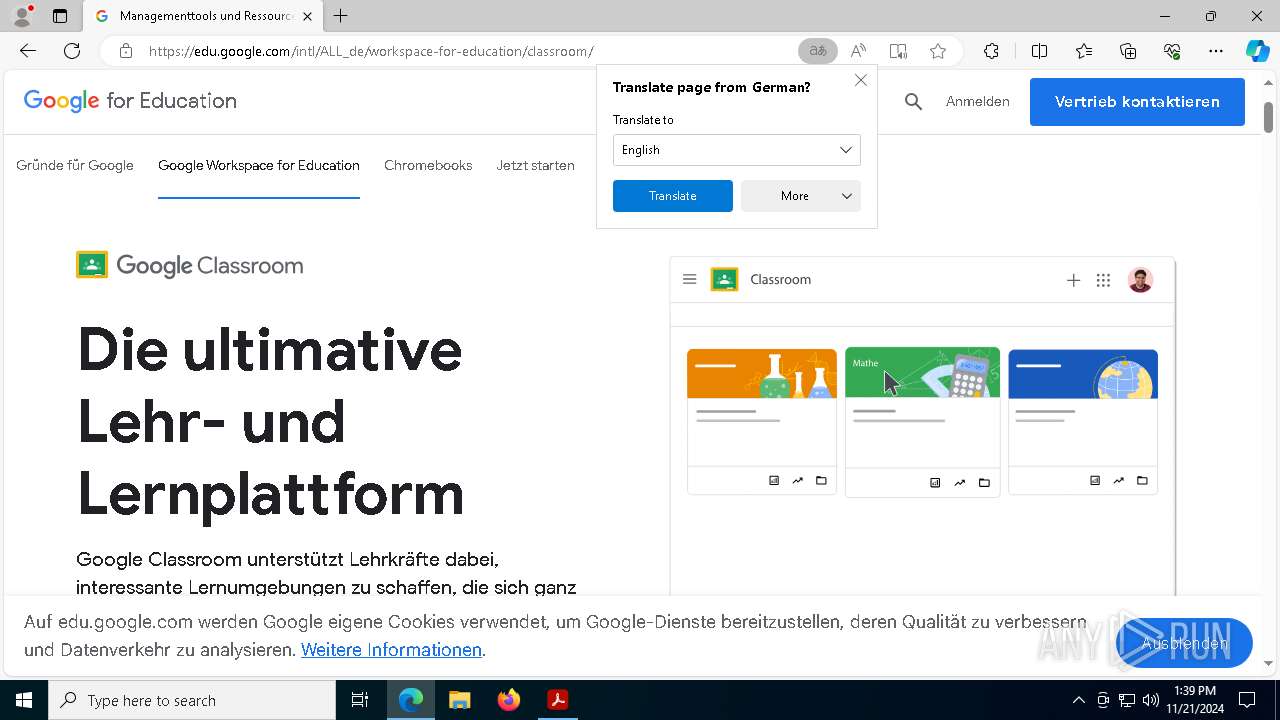Open Google apps grid icon in Classroom
This screenshot has height=720, width=1280.
pyautogui.click(x=1103, y=280)
